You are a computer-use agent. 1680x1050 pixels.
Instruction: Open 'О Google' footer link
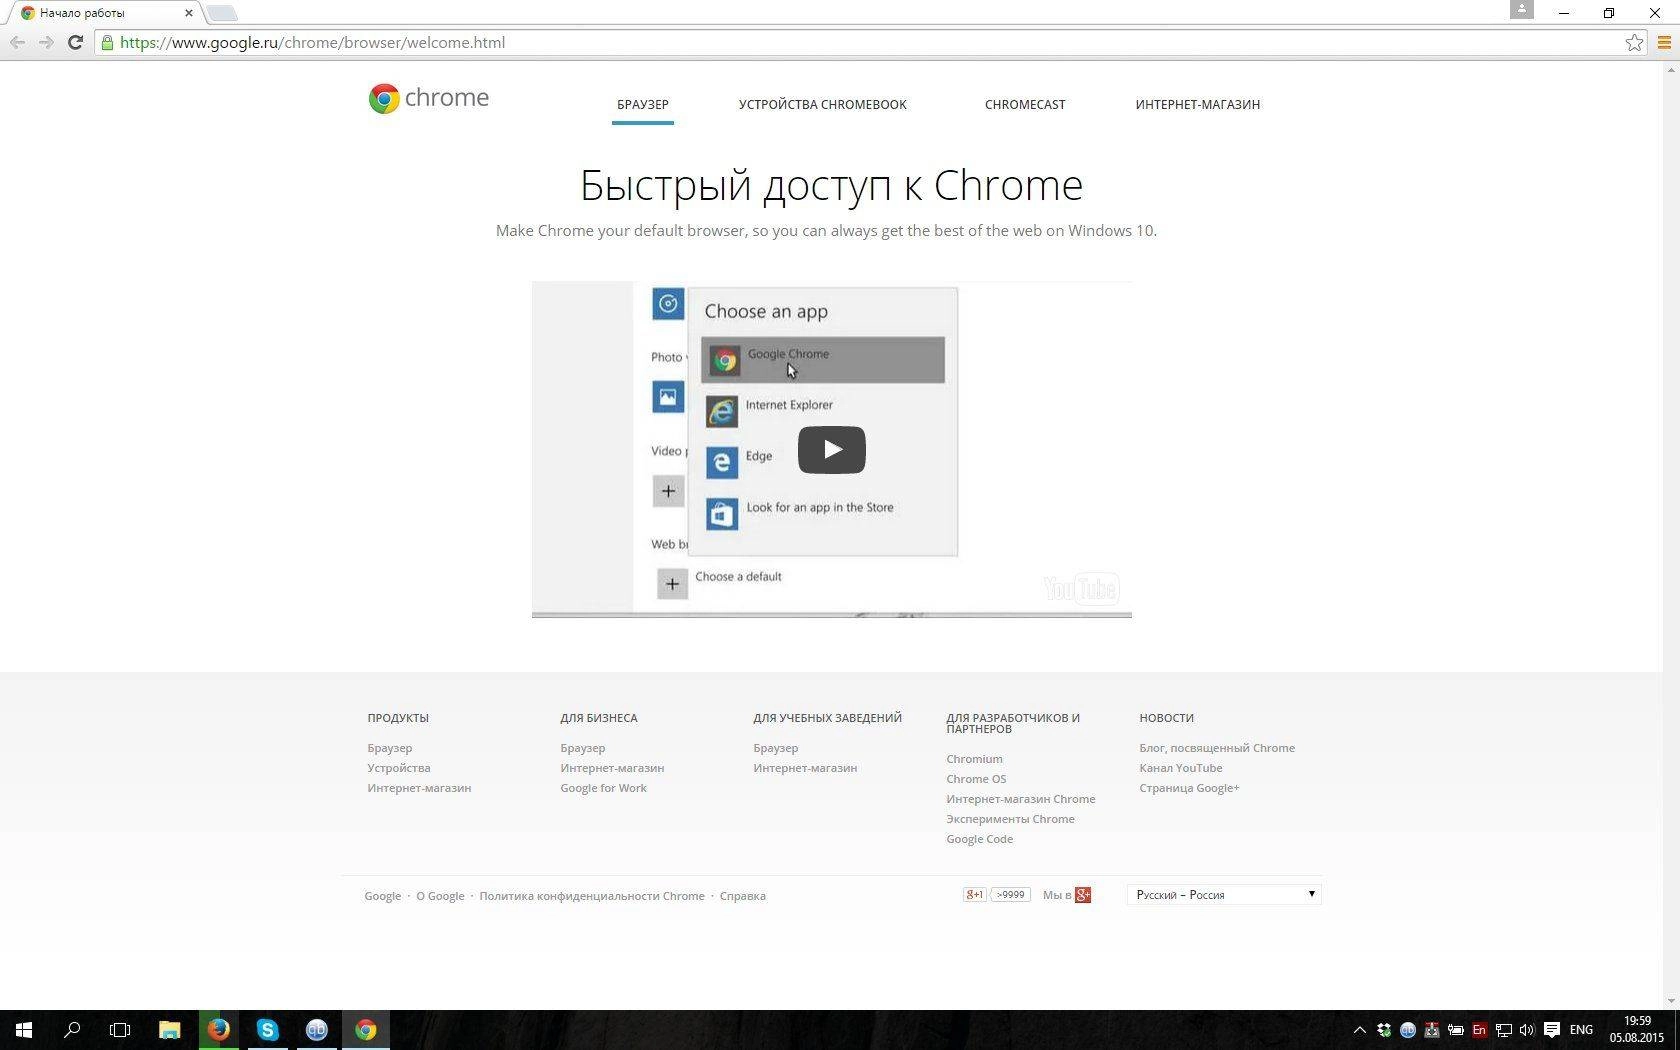click(x=440, y=896)
